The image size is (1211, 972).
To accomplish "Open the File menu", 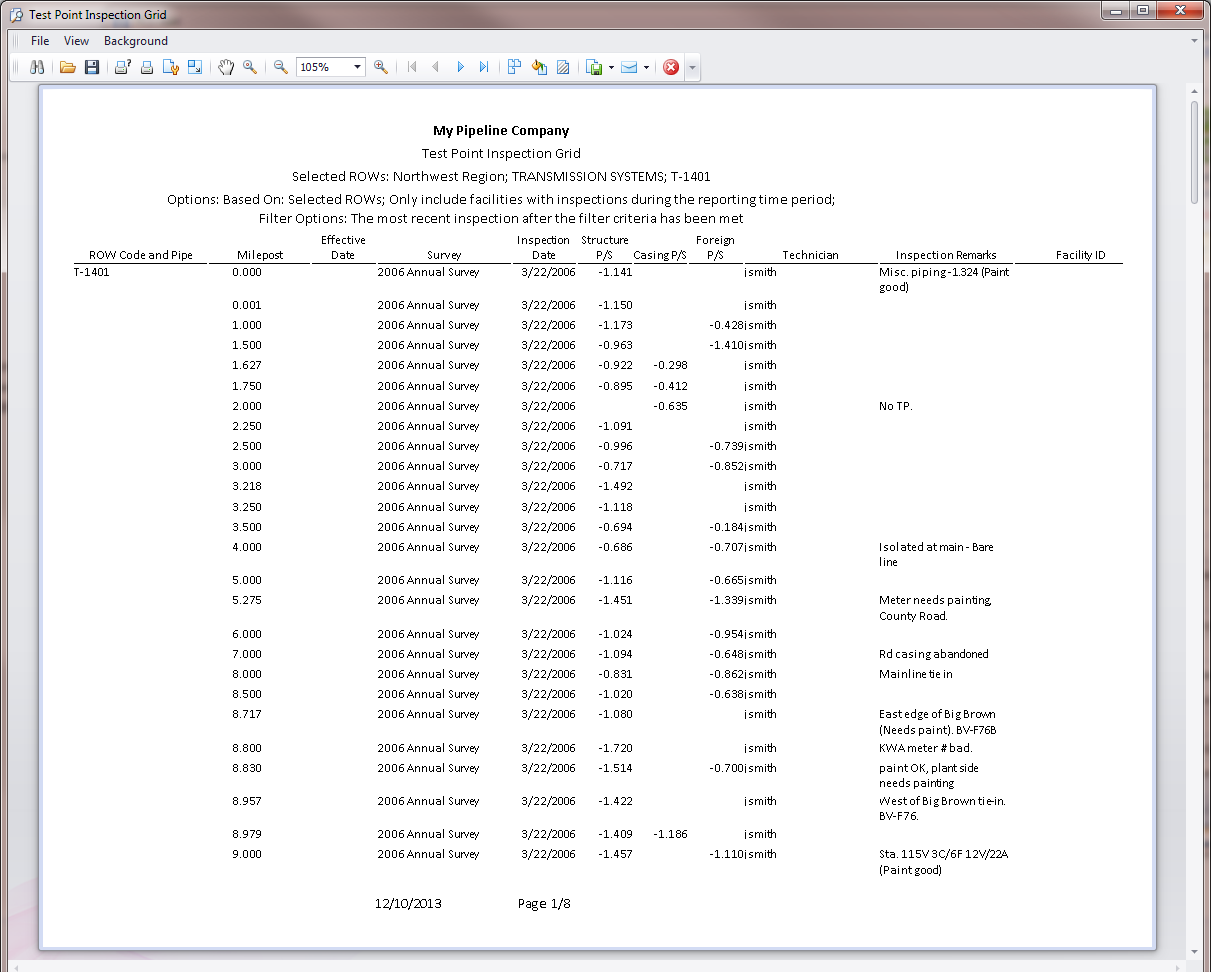I will tap(40, 41).
